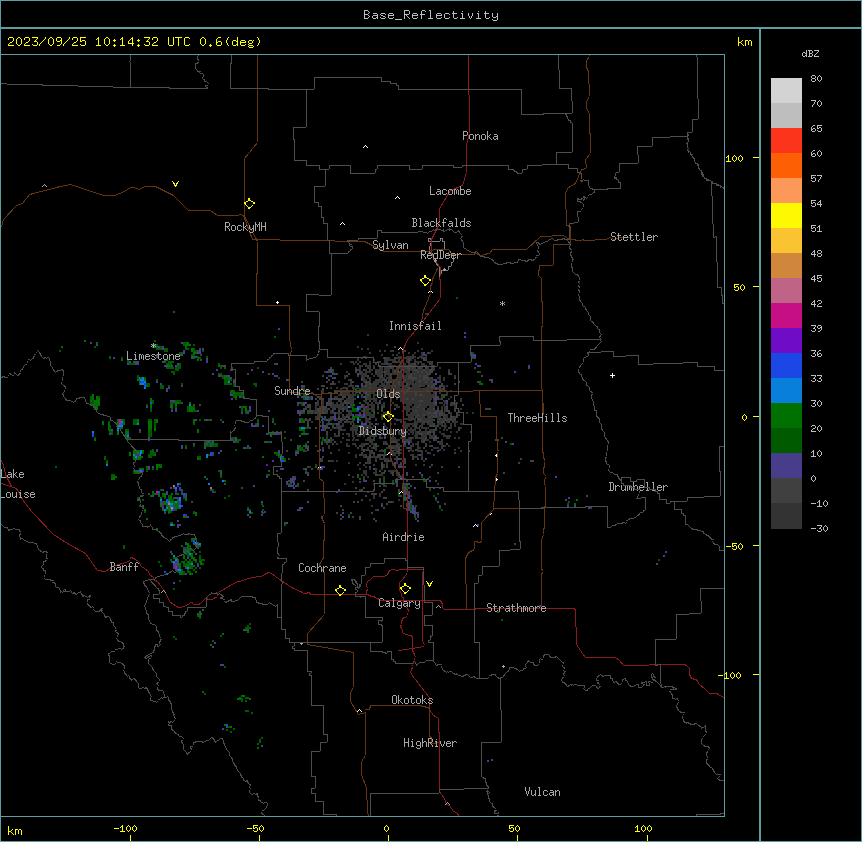Pick the red 60-65 dBZ legend swatch

(x=786, y=141)
